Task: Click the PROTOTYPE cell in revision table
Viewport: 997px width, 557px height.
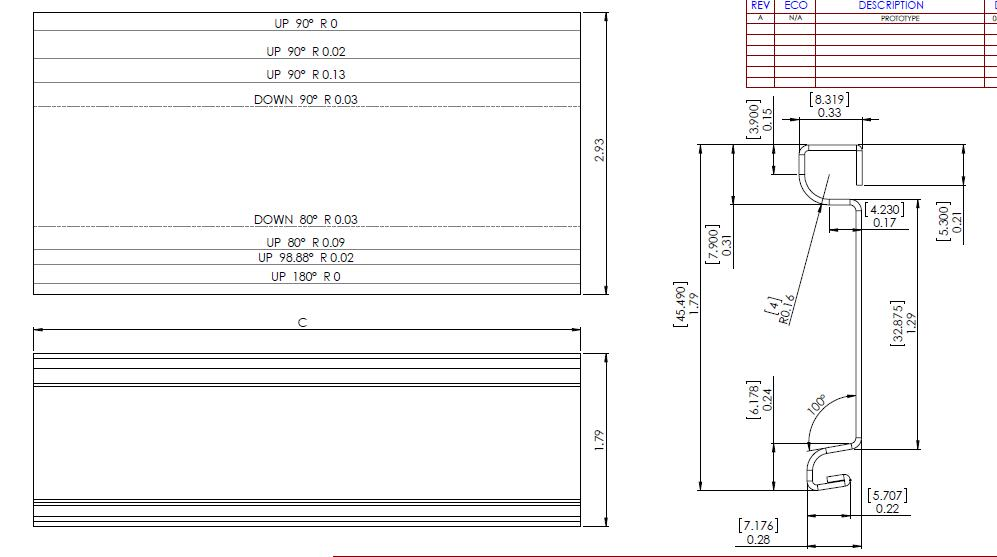Action: click(x=899, y=18)
